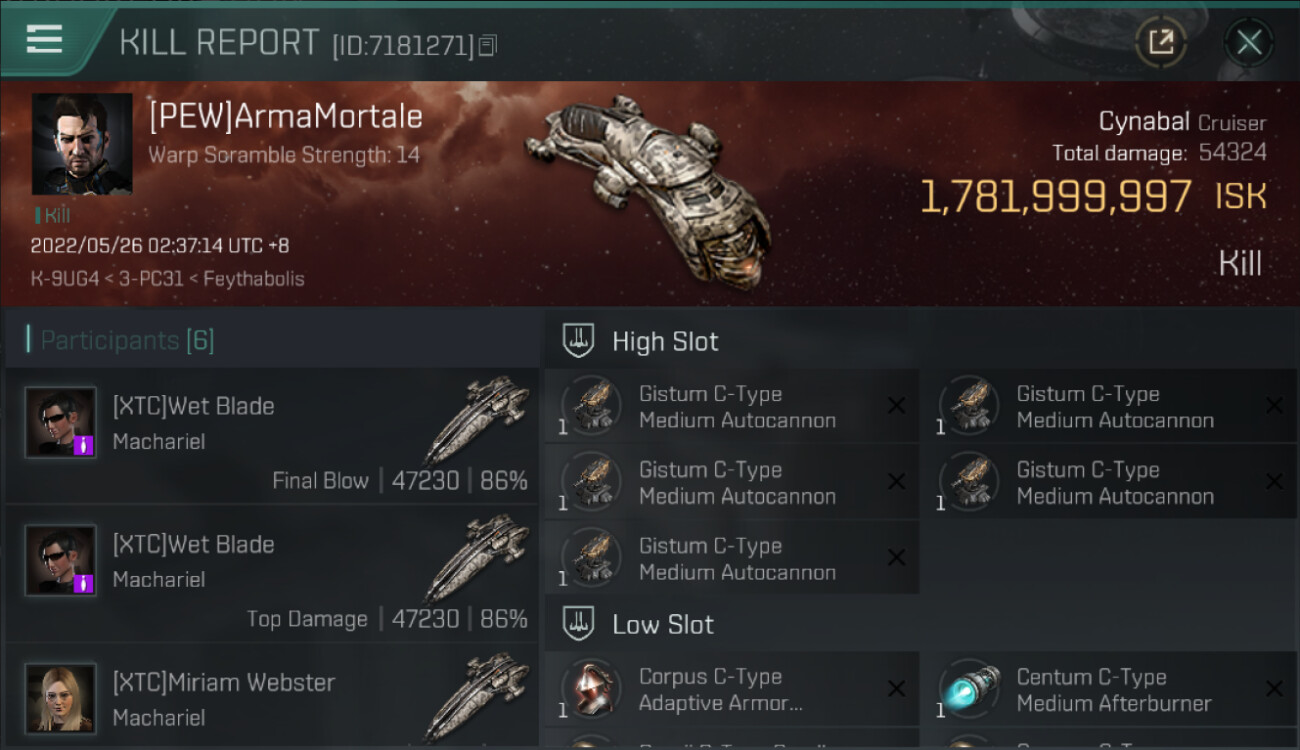Image resolution: width=1300 pixels, height=750 pixels.
Task: Click the High Slot section icon
Action: tap(579, 340)
